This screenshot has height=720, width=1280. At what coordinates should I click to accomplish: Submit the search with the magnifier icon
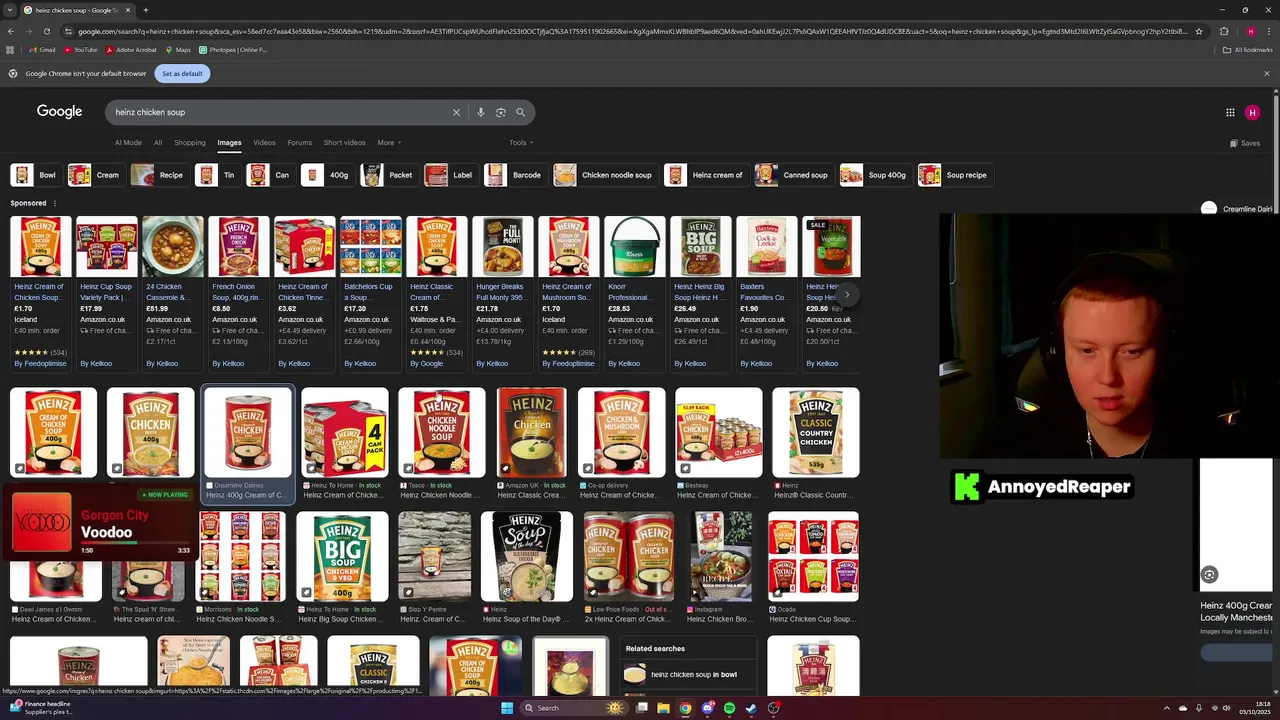(x=520, y=112)
